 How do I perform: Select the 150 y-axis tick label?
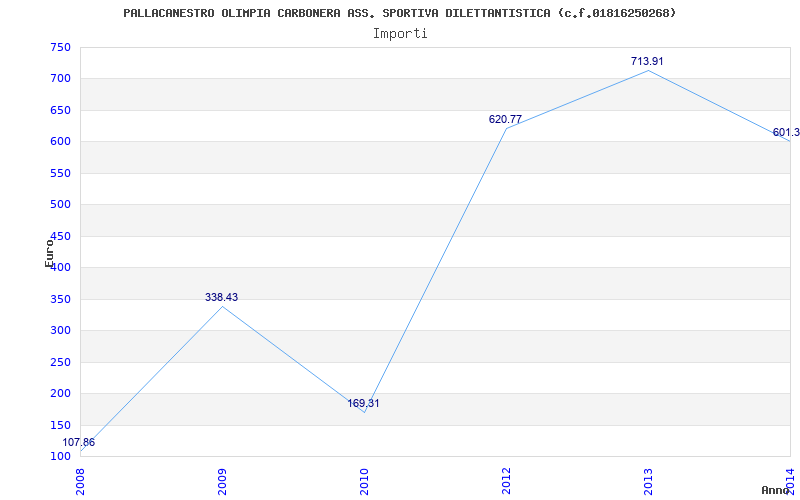[60, 425]
